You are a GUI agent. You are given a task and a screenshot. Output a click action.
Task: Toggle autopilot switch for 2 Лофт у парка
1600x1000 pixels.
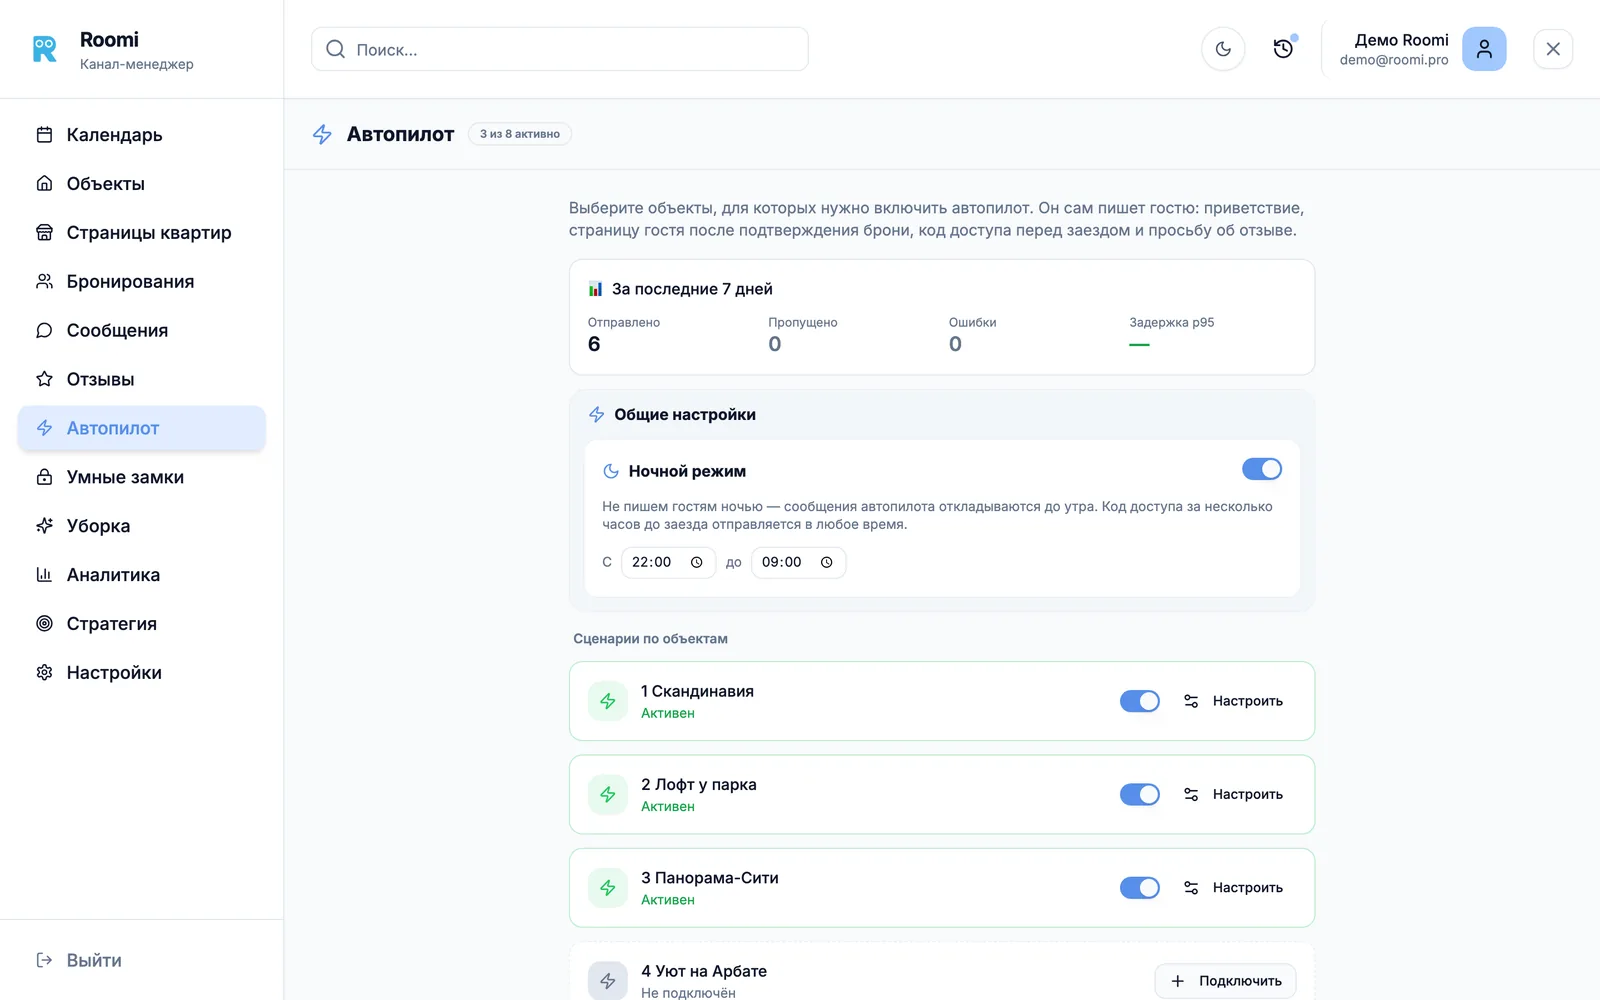click(1140, 794)
